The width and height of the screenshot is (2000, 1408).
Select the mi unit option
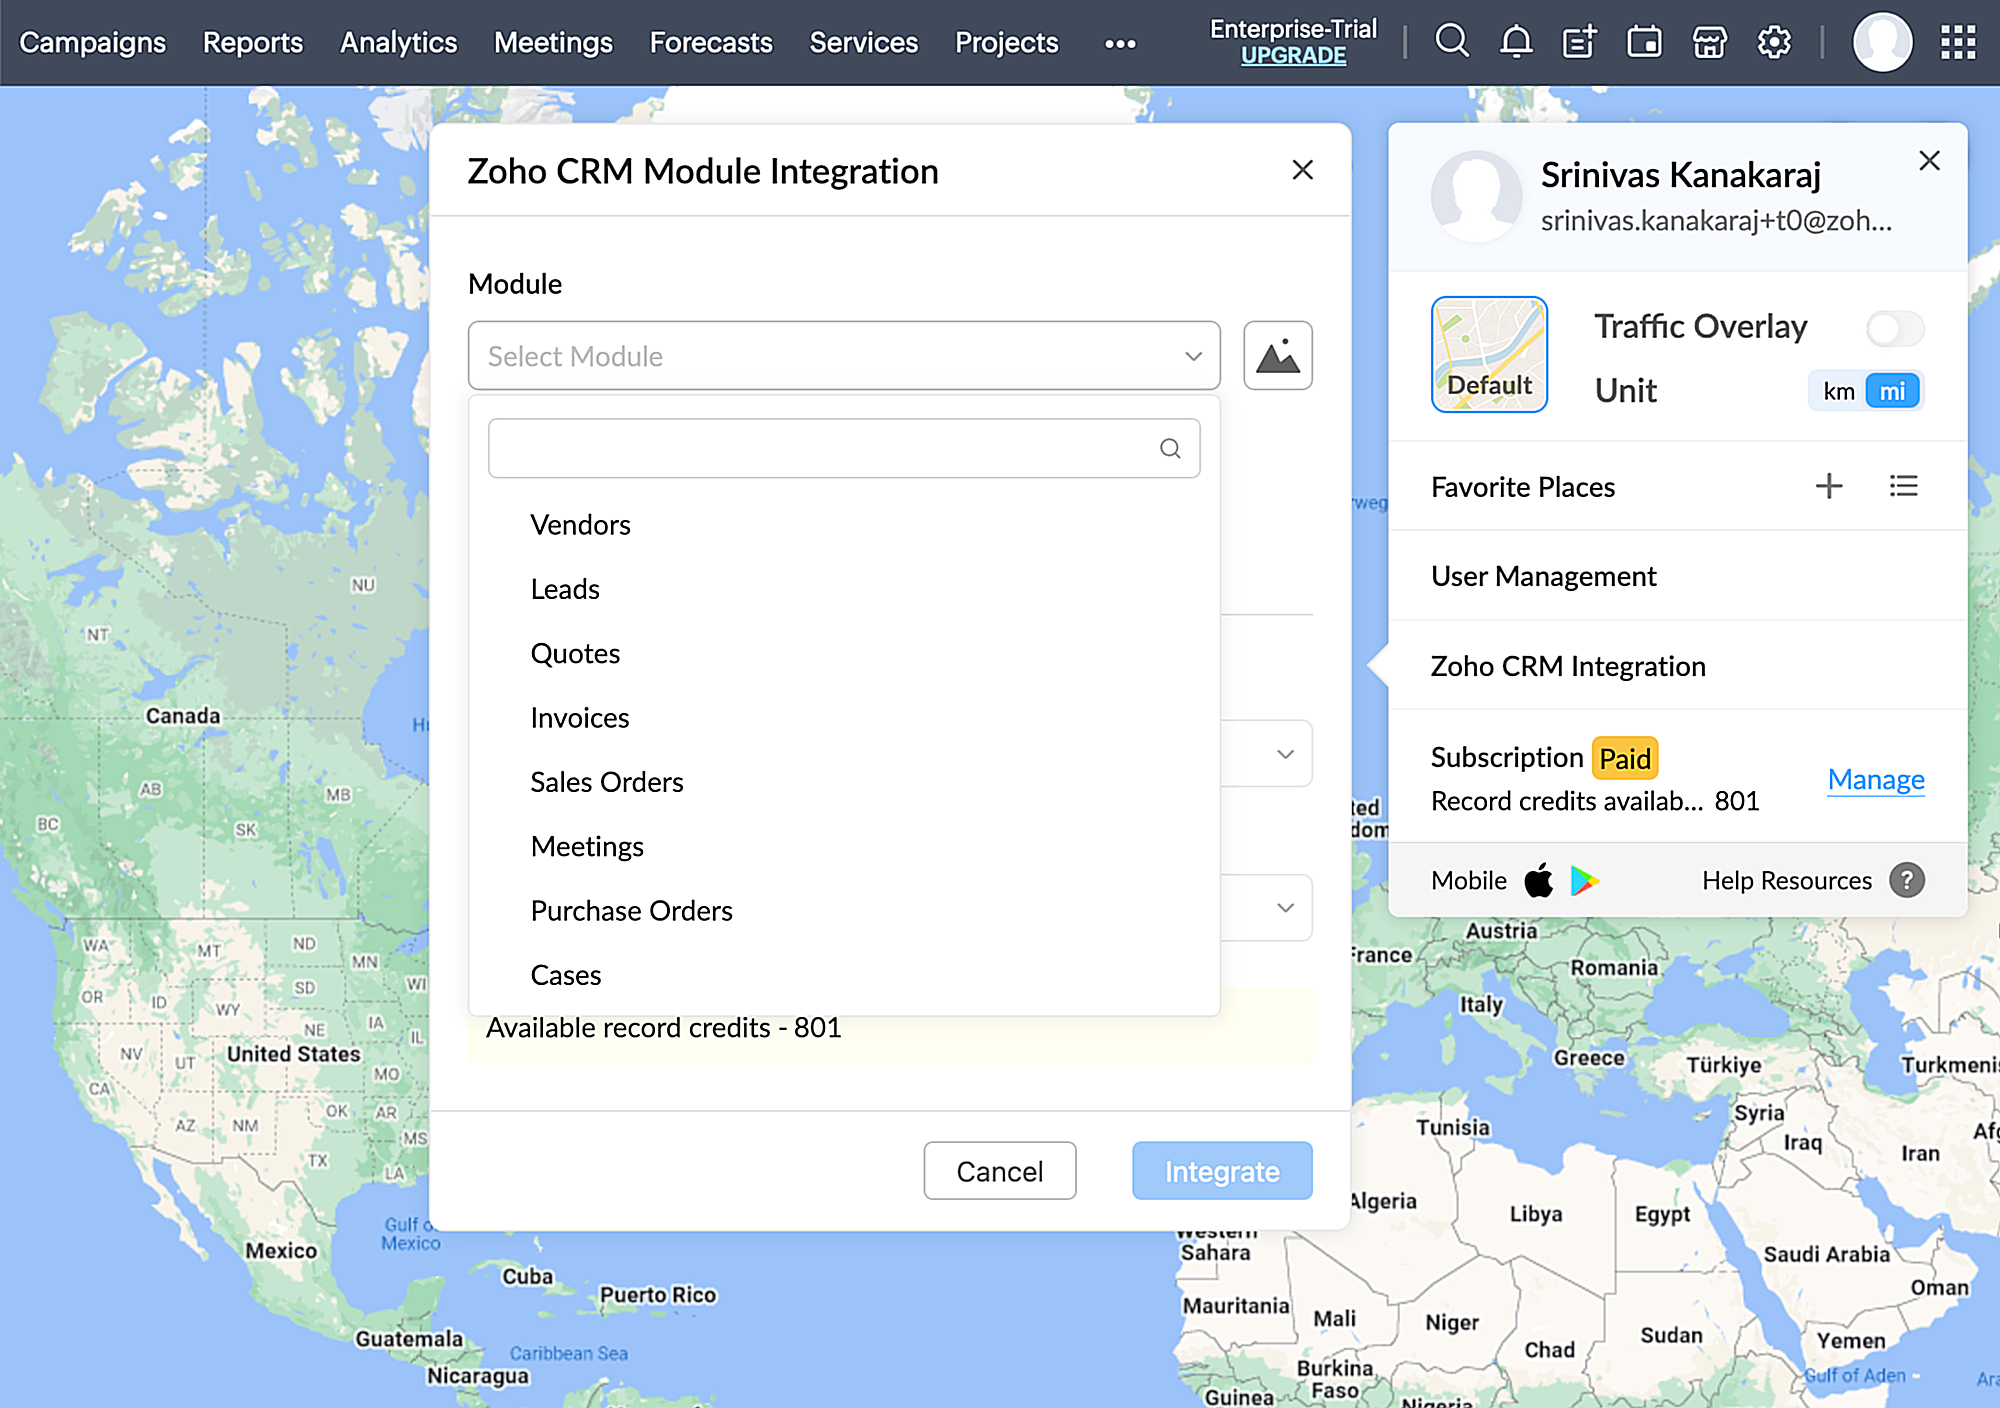pos(1892,391)
